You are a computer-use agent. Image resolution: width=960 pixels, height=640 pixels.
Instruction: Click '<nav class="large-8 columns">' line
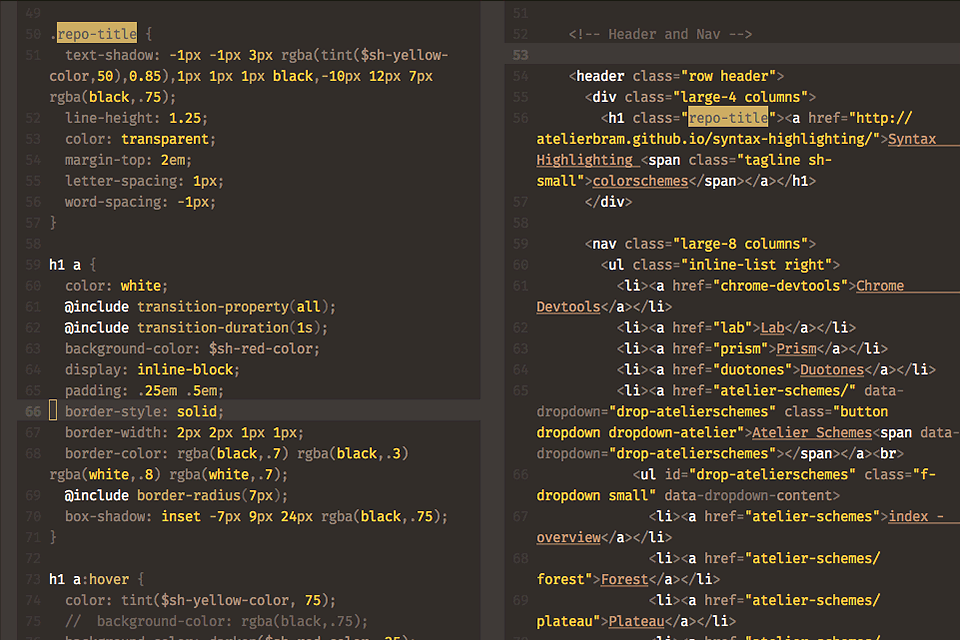(x=700, y=244)
